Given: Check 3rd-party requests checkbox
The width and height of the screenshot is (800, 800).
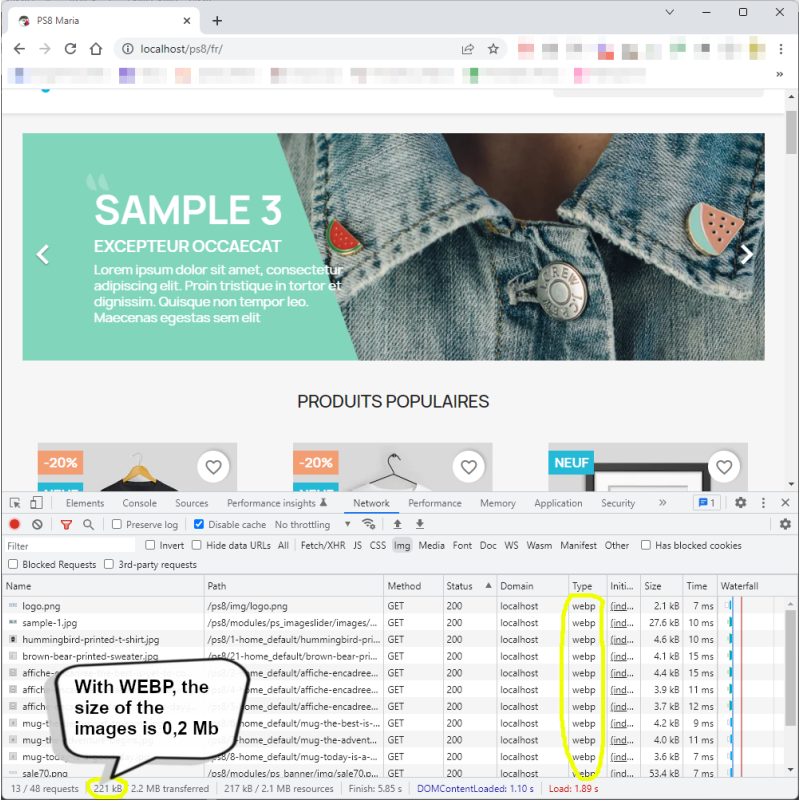Looking at the screenshot, I should tap(109, 564).
